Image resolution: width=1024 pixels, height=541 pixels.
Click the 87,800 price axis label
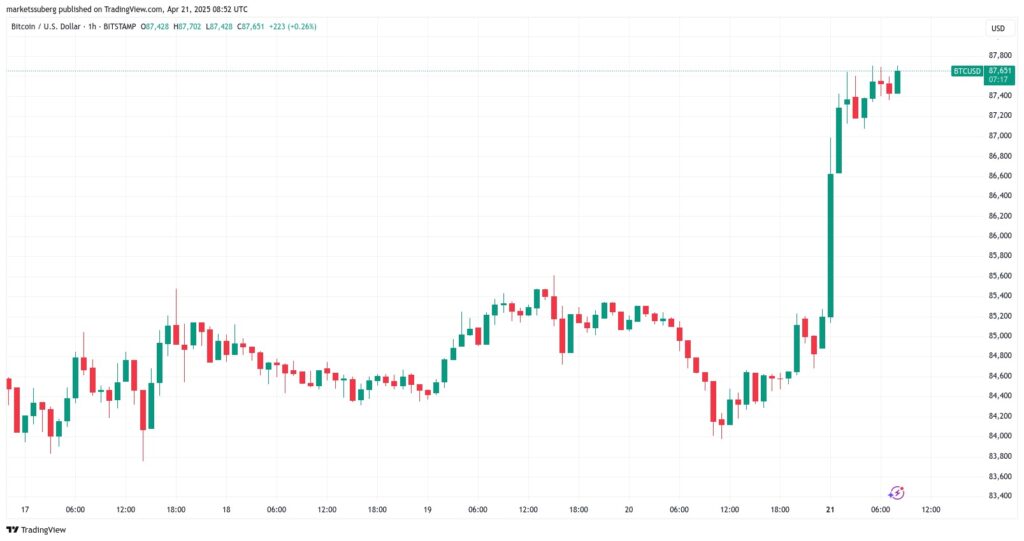click(x=1001, y=56)
